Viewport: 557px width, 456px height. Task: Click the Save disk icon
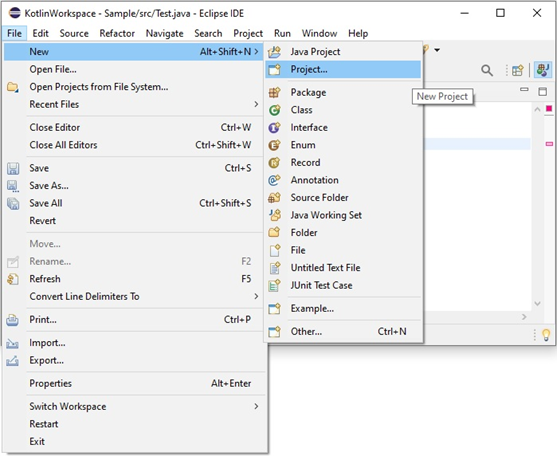click(x=13, y=168)
